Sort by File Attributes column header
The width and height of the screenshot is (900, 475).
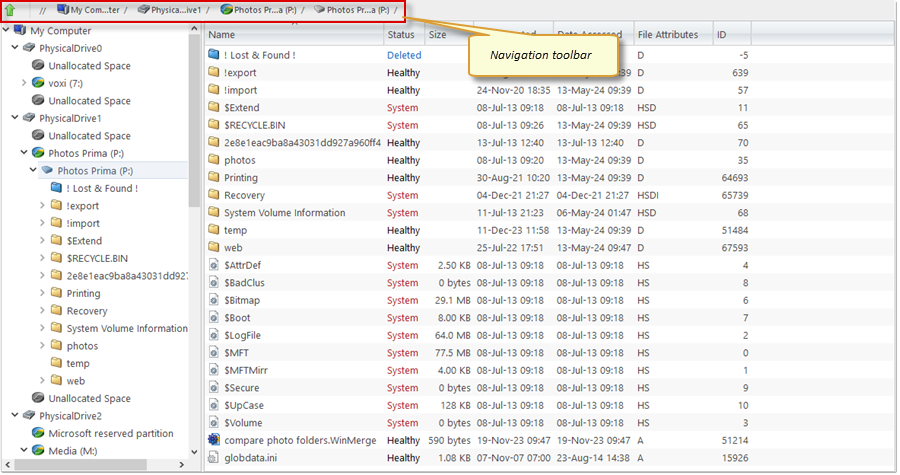(x=668, y=35)
